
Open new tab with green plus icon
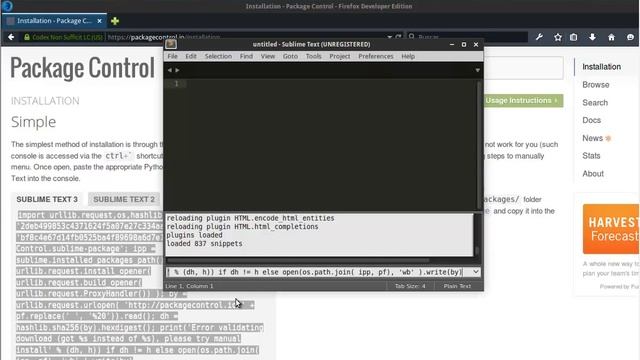115,21
